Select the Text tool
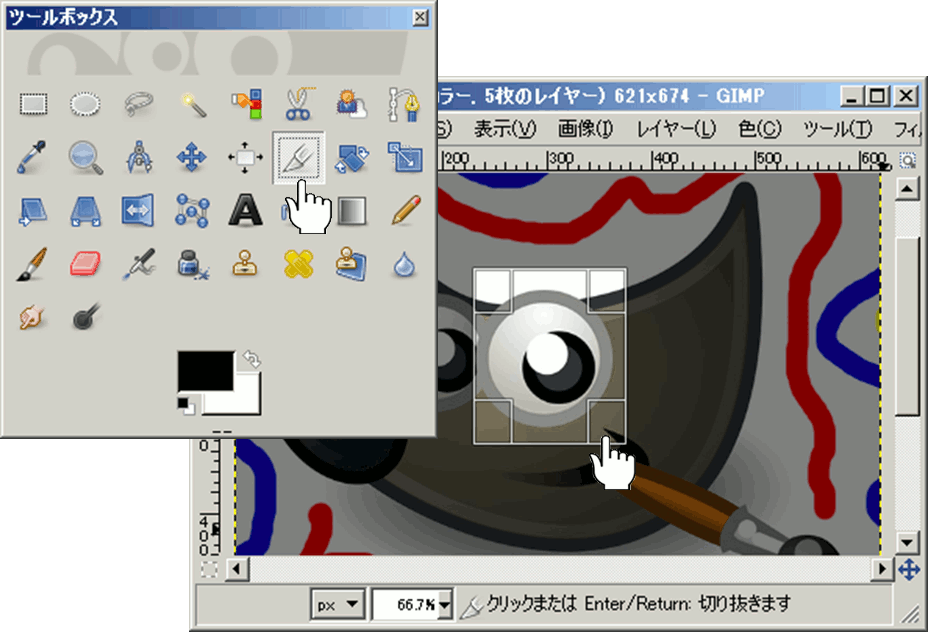Image resolution: width=928 pixels, height=632 pixels. tap(244, 209)
